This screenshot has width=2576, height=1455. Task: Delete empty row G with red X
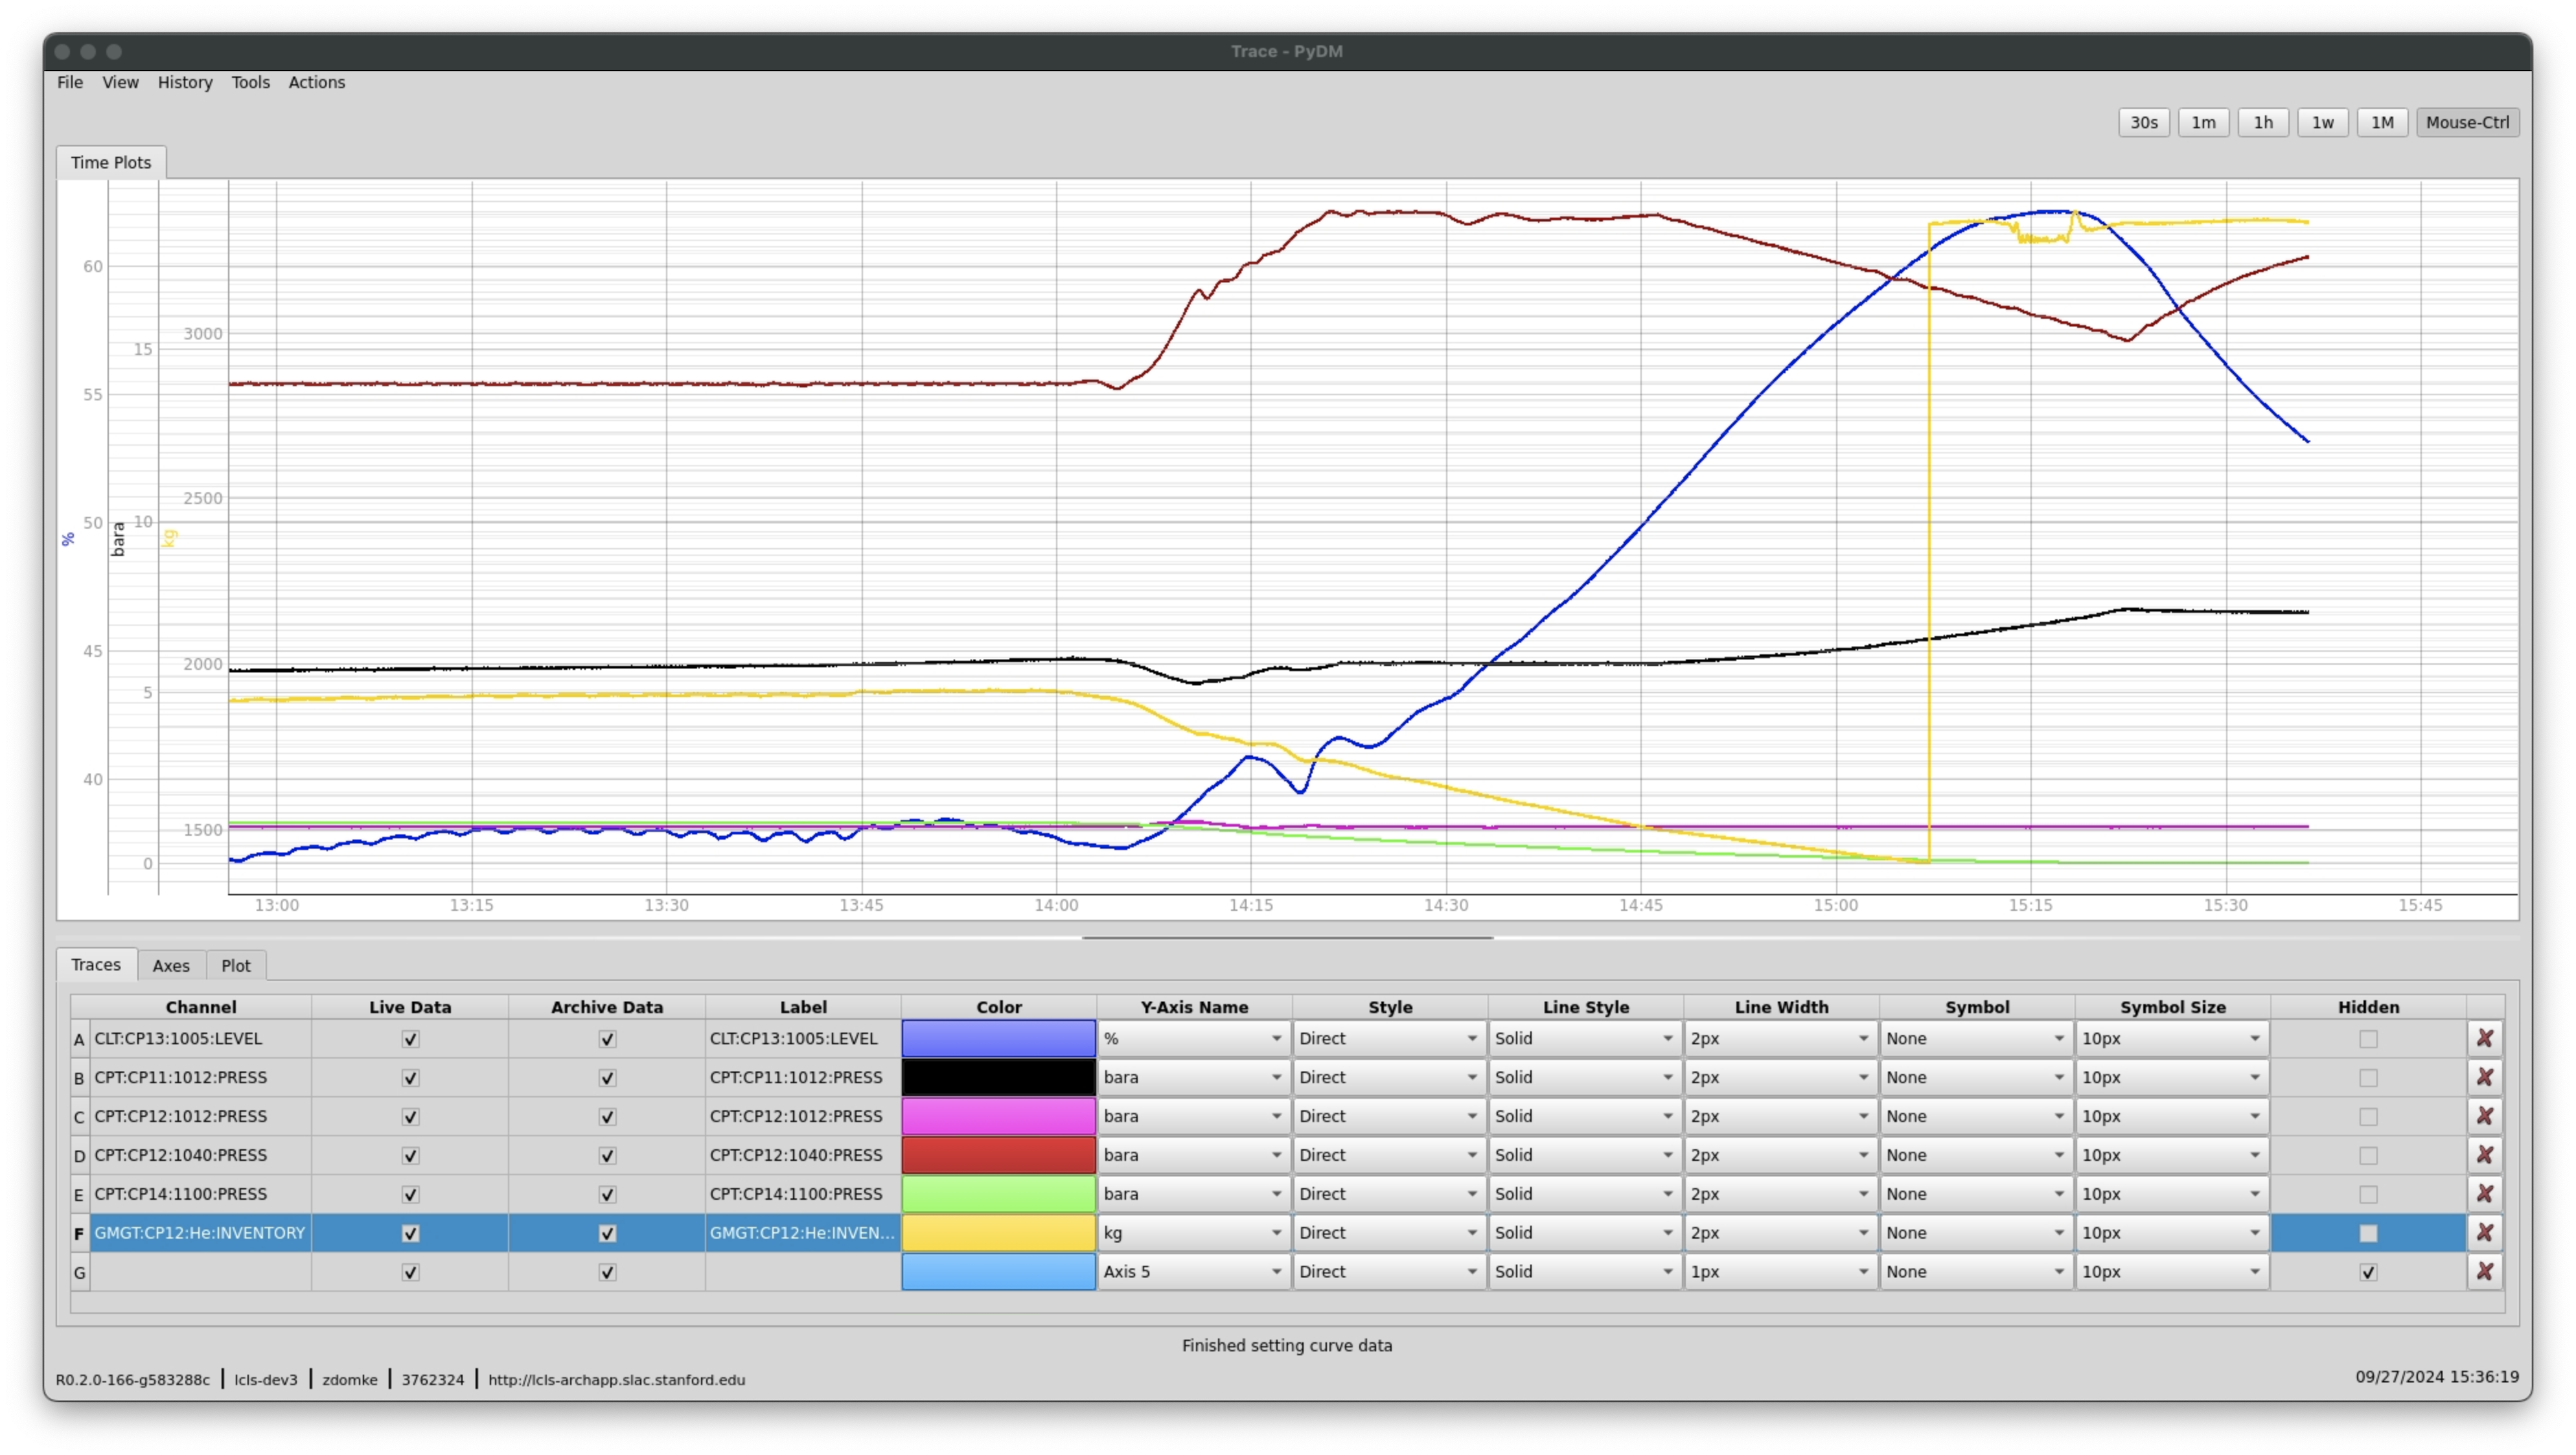2484,1272
